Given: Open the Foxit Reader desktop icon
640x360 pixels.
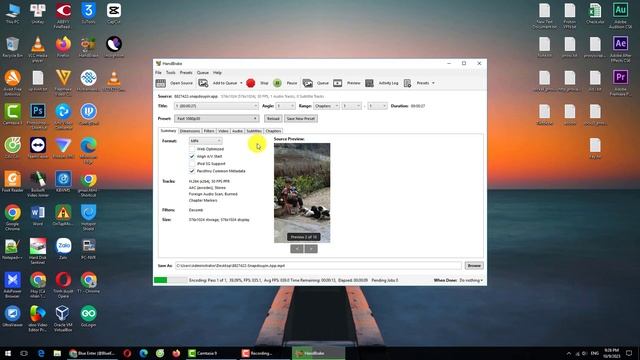Looking at the screenshot, I should click(x=13, y=179).
